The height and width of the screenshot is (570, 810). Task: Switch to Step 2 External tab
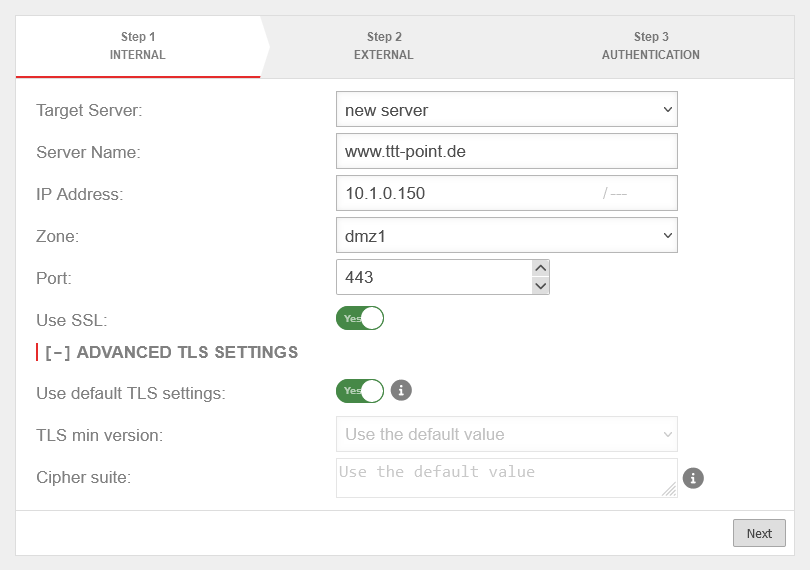[383, 46]
